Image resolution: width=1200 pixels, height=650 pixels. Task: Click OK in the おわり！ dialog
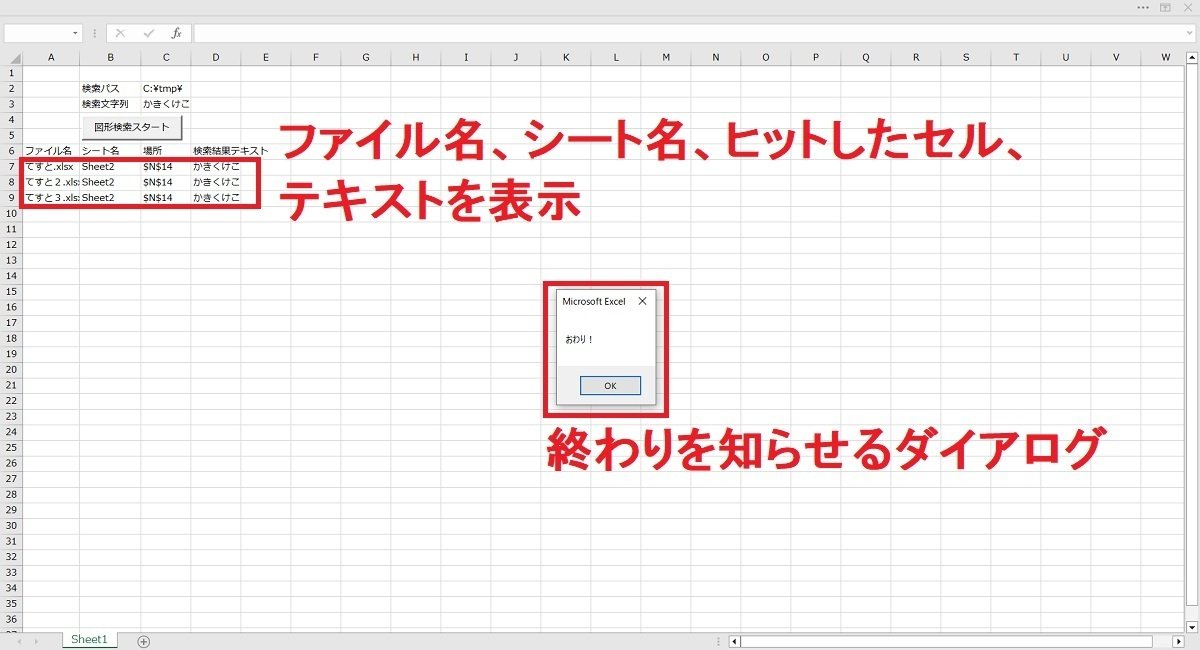pyautogui.click(x=608, y=385)
